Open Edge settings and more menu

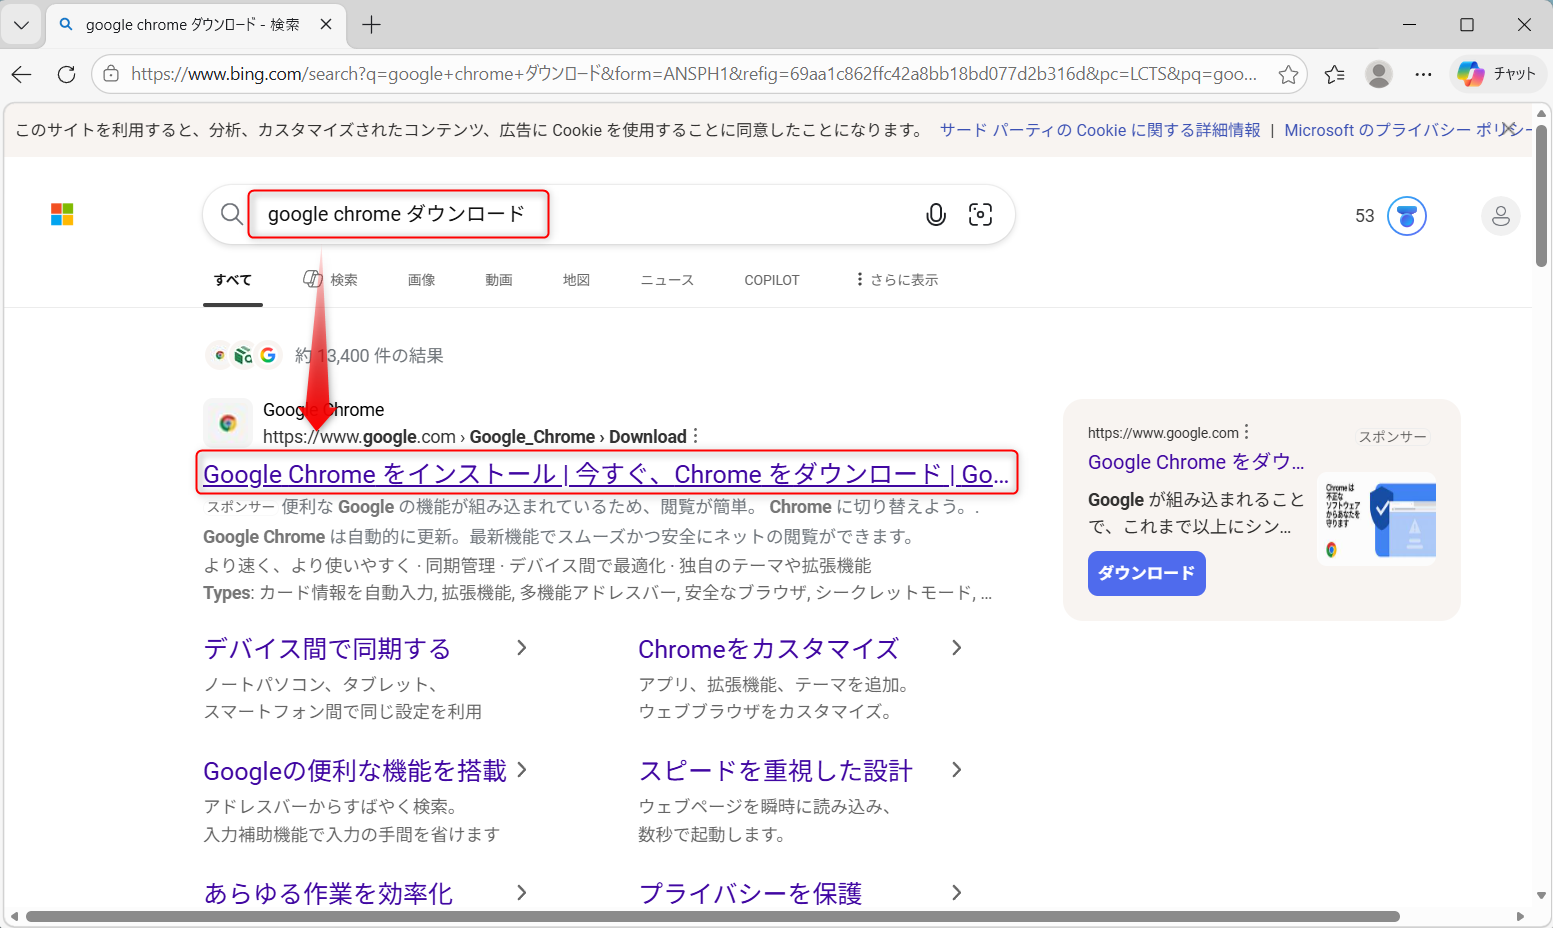[x=1423, y=74]
